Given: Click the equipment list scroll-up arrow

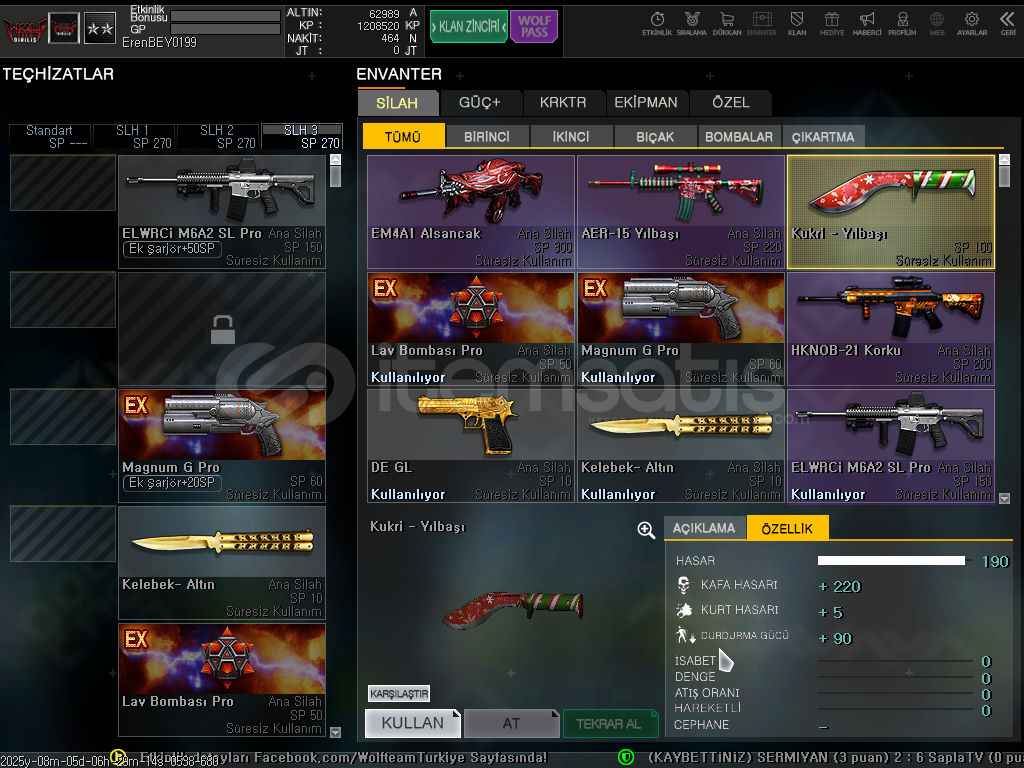Looking at the screenshot, I should (x=336, y=159).
